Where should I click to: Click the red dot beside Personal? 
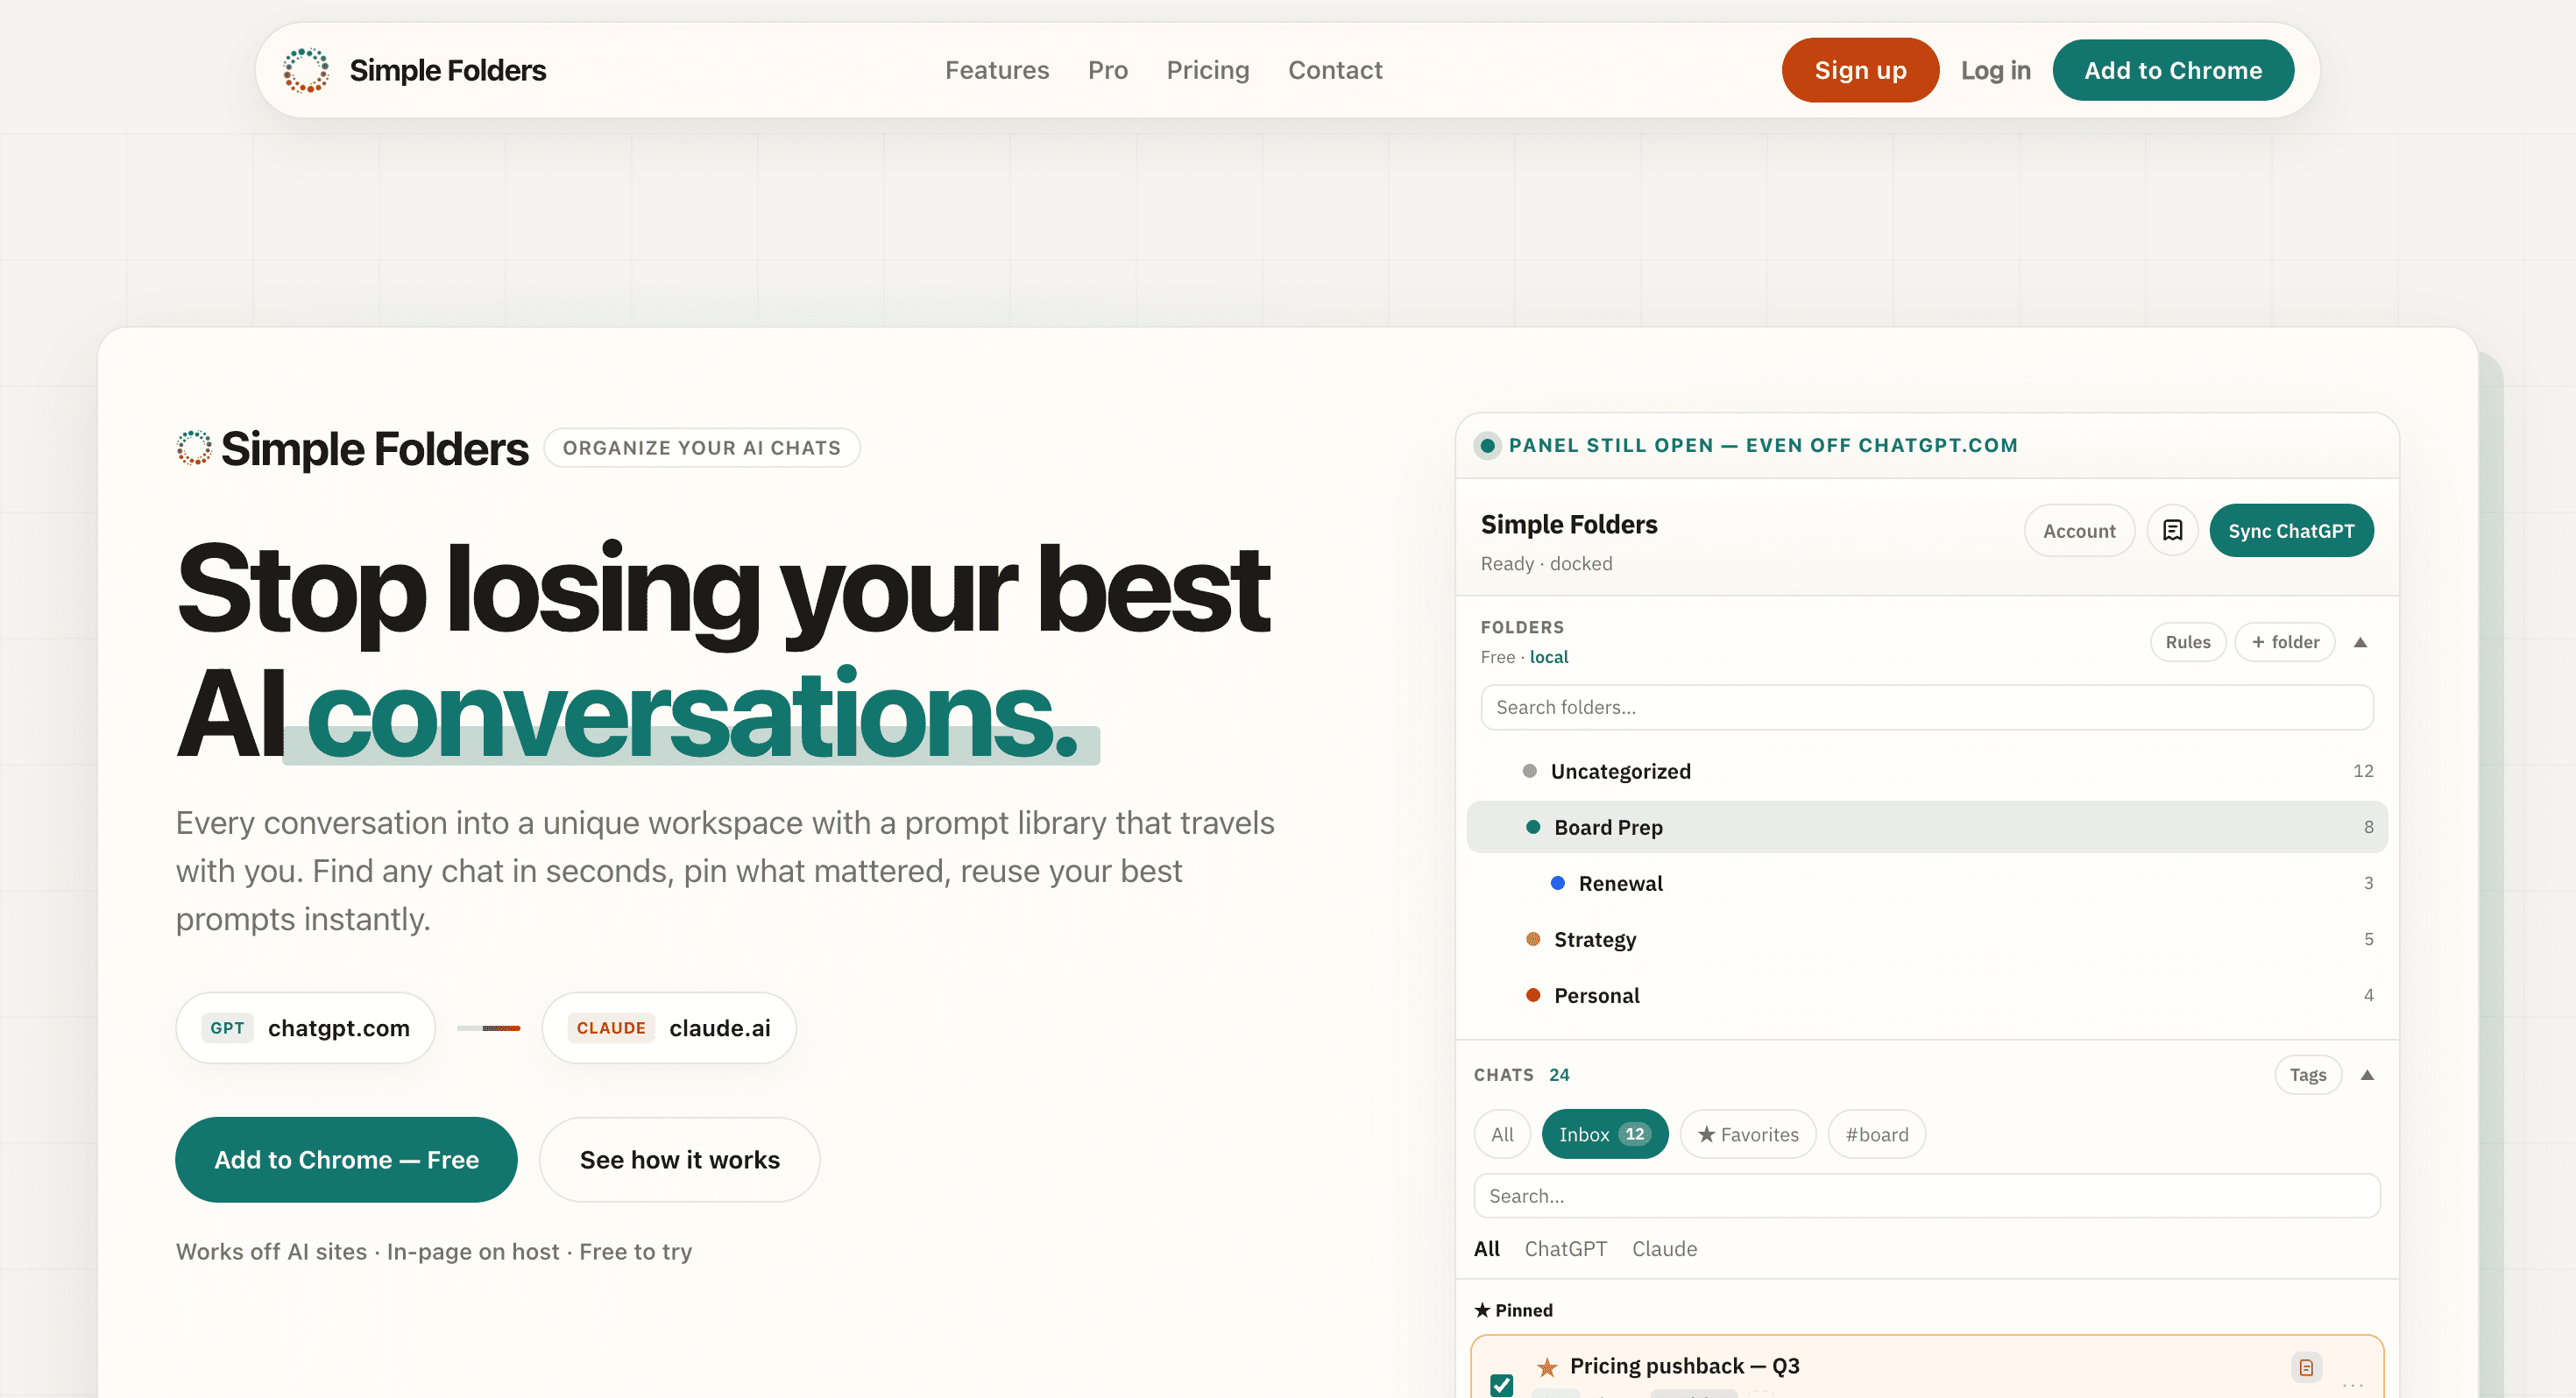coord(1533,995)
